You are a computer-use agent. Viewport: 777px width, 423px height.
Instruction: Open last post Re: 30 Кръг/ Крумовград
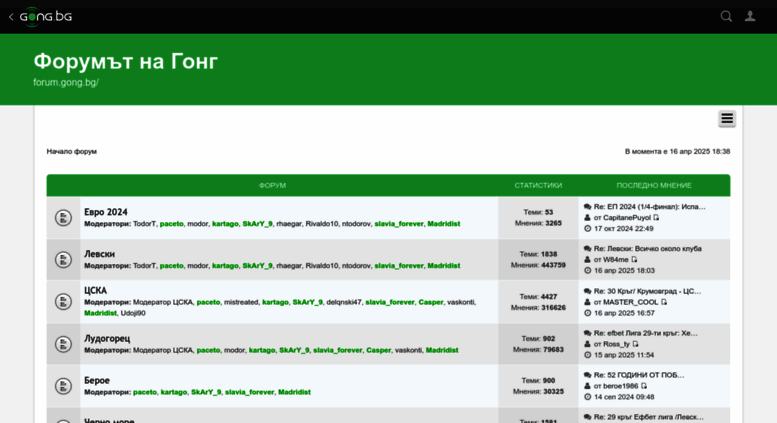click(x=647, y=291)
